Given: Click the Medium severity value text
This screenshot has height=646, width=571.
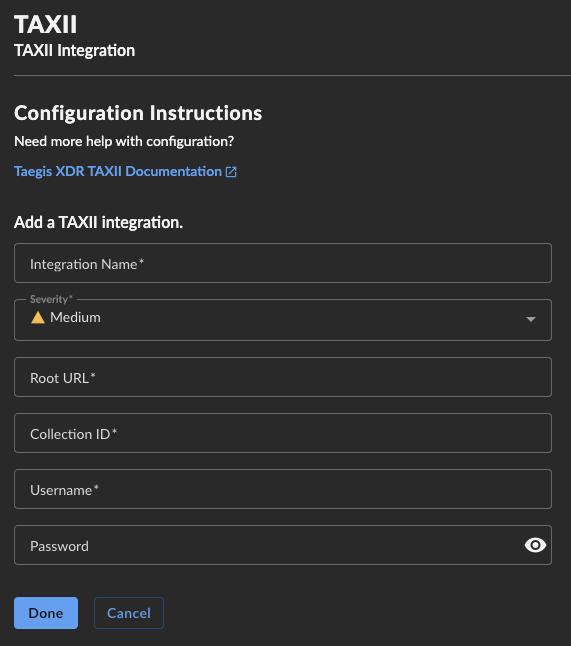Looking at the screenshot, I should coord(75,318).
